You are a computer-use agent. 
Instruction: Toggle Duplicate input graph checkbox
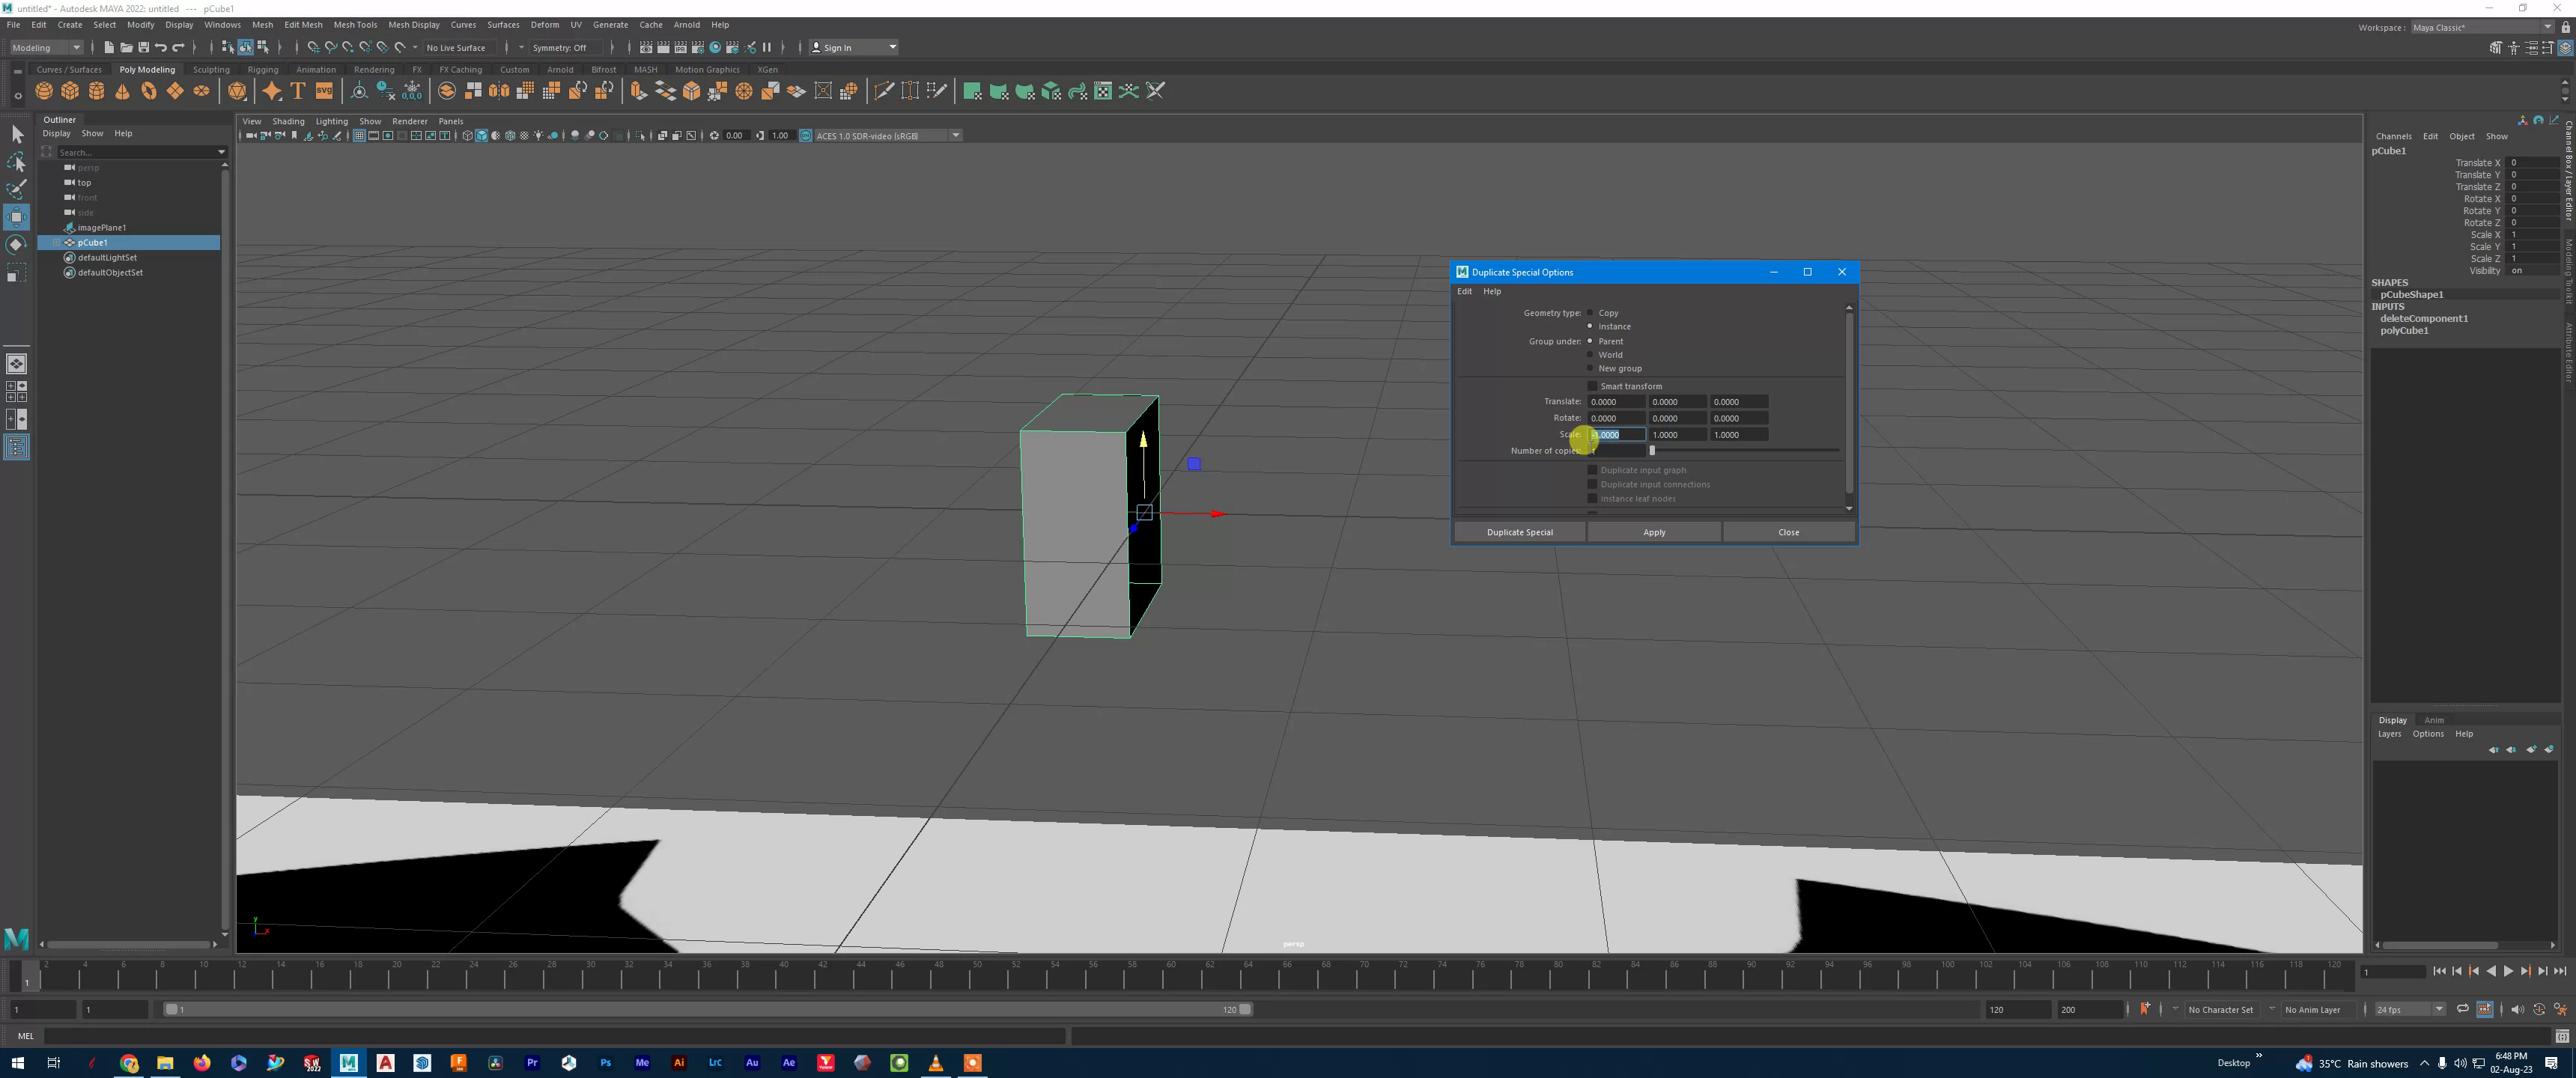(1592, 470)
